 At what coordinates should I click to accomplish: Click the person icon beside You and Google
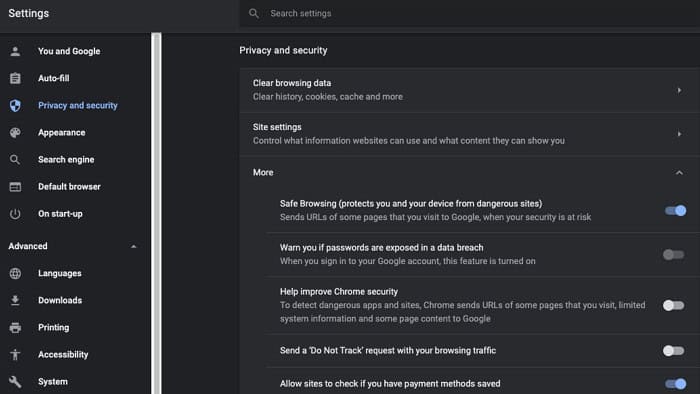pos(15,51)
